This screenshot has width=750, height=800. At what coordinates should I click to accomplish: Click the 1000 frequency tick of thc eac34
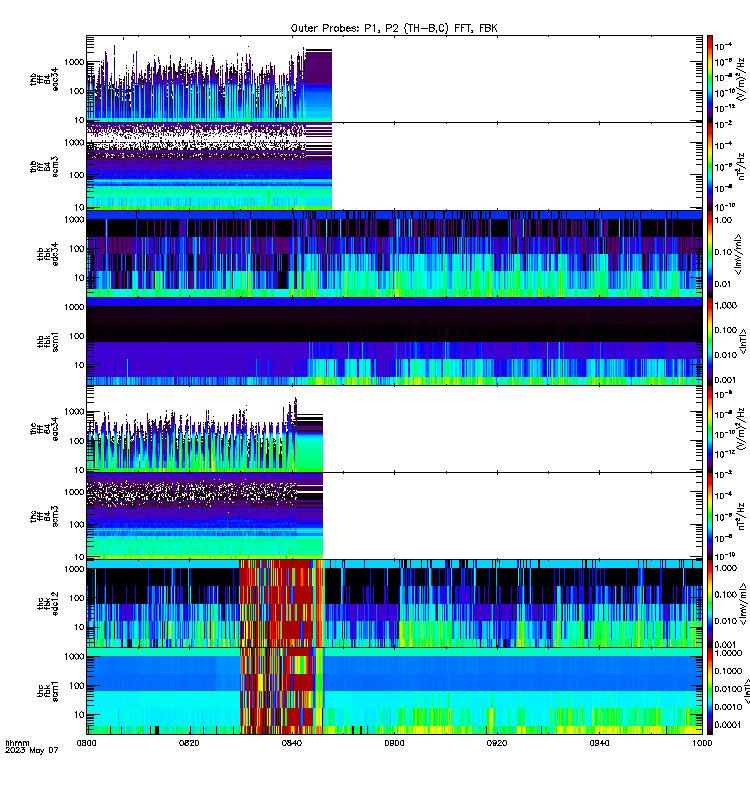point(73,412)
